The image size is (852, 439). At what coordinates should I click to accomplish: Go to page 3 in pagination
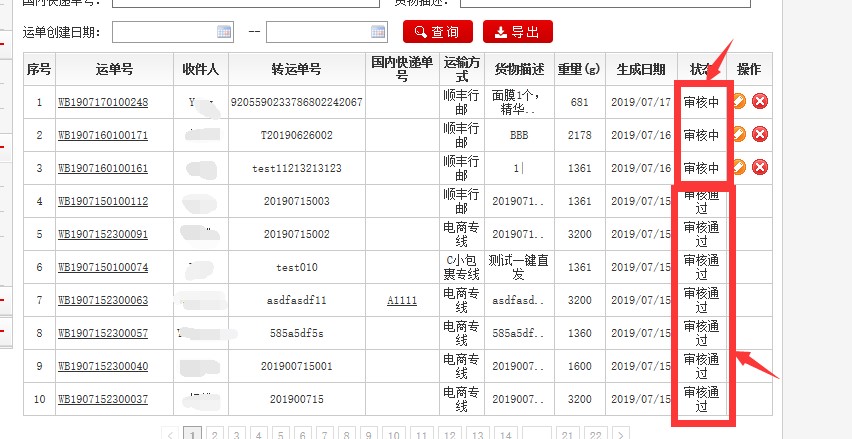pos(236,435)
